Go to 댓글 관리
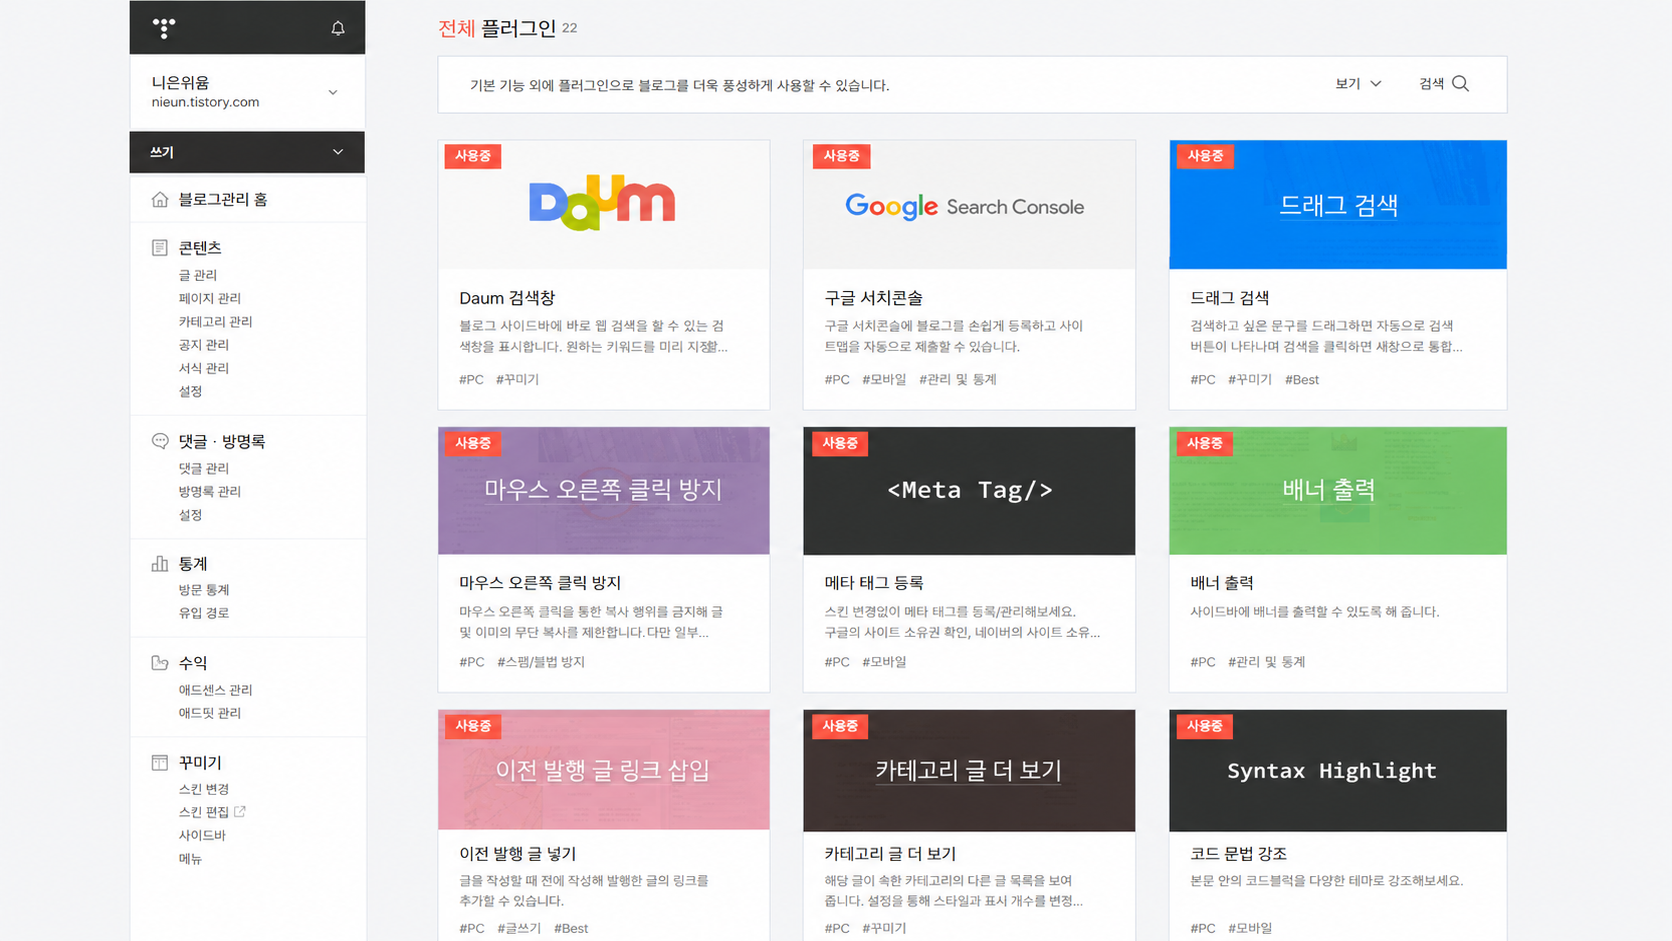 (x=204, y=468)
